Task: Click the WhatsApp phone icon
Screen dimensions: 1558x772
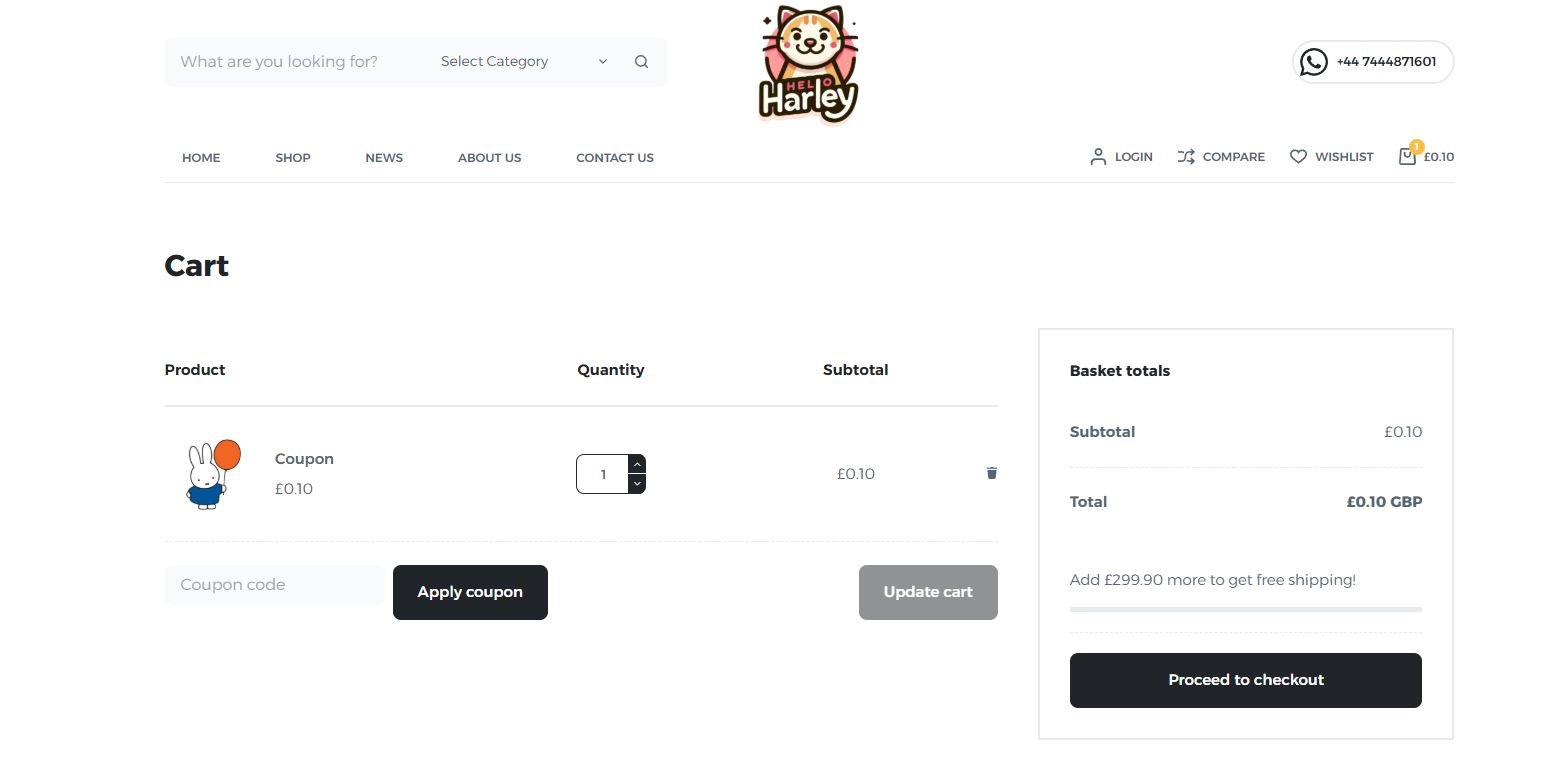Action: (1313, 62)
